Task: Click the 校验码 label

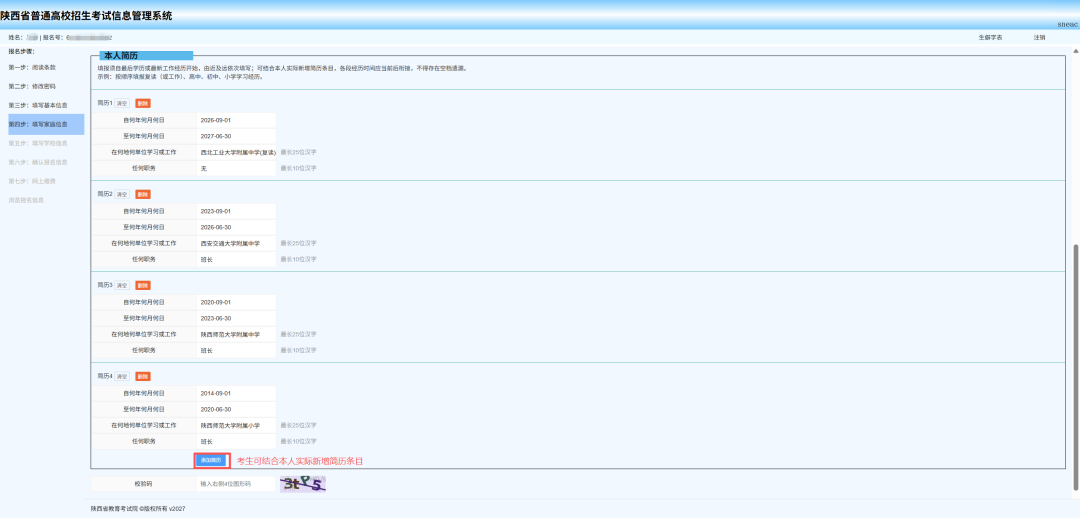Action: click(143, 484)
